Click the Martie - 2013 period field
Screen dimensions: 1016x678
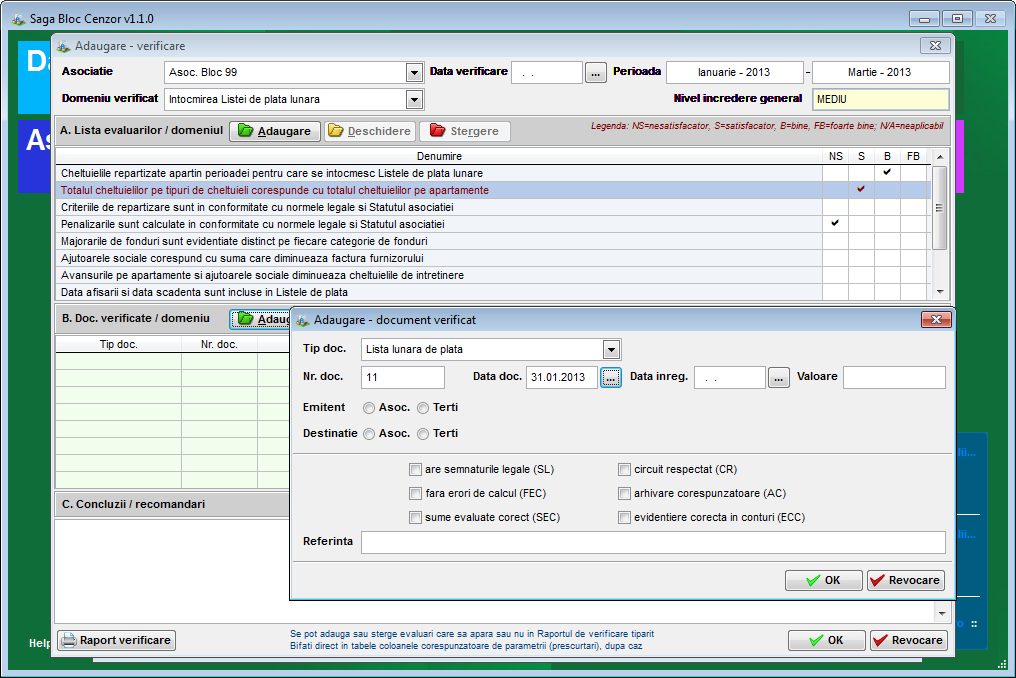[x=881, y=73]
